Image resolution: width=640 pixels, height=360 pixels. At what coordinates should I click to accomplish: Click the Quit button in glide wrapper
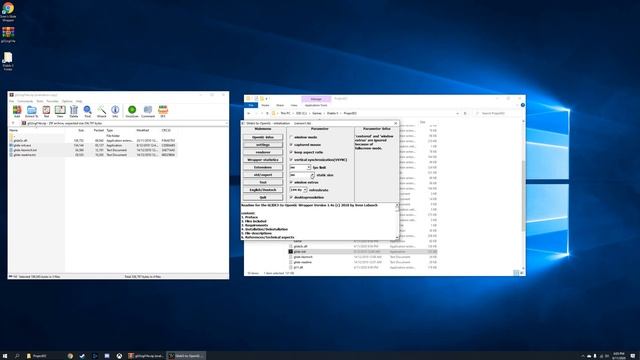(263, 197)
